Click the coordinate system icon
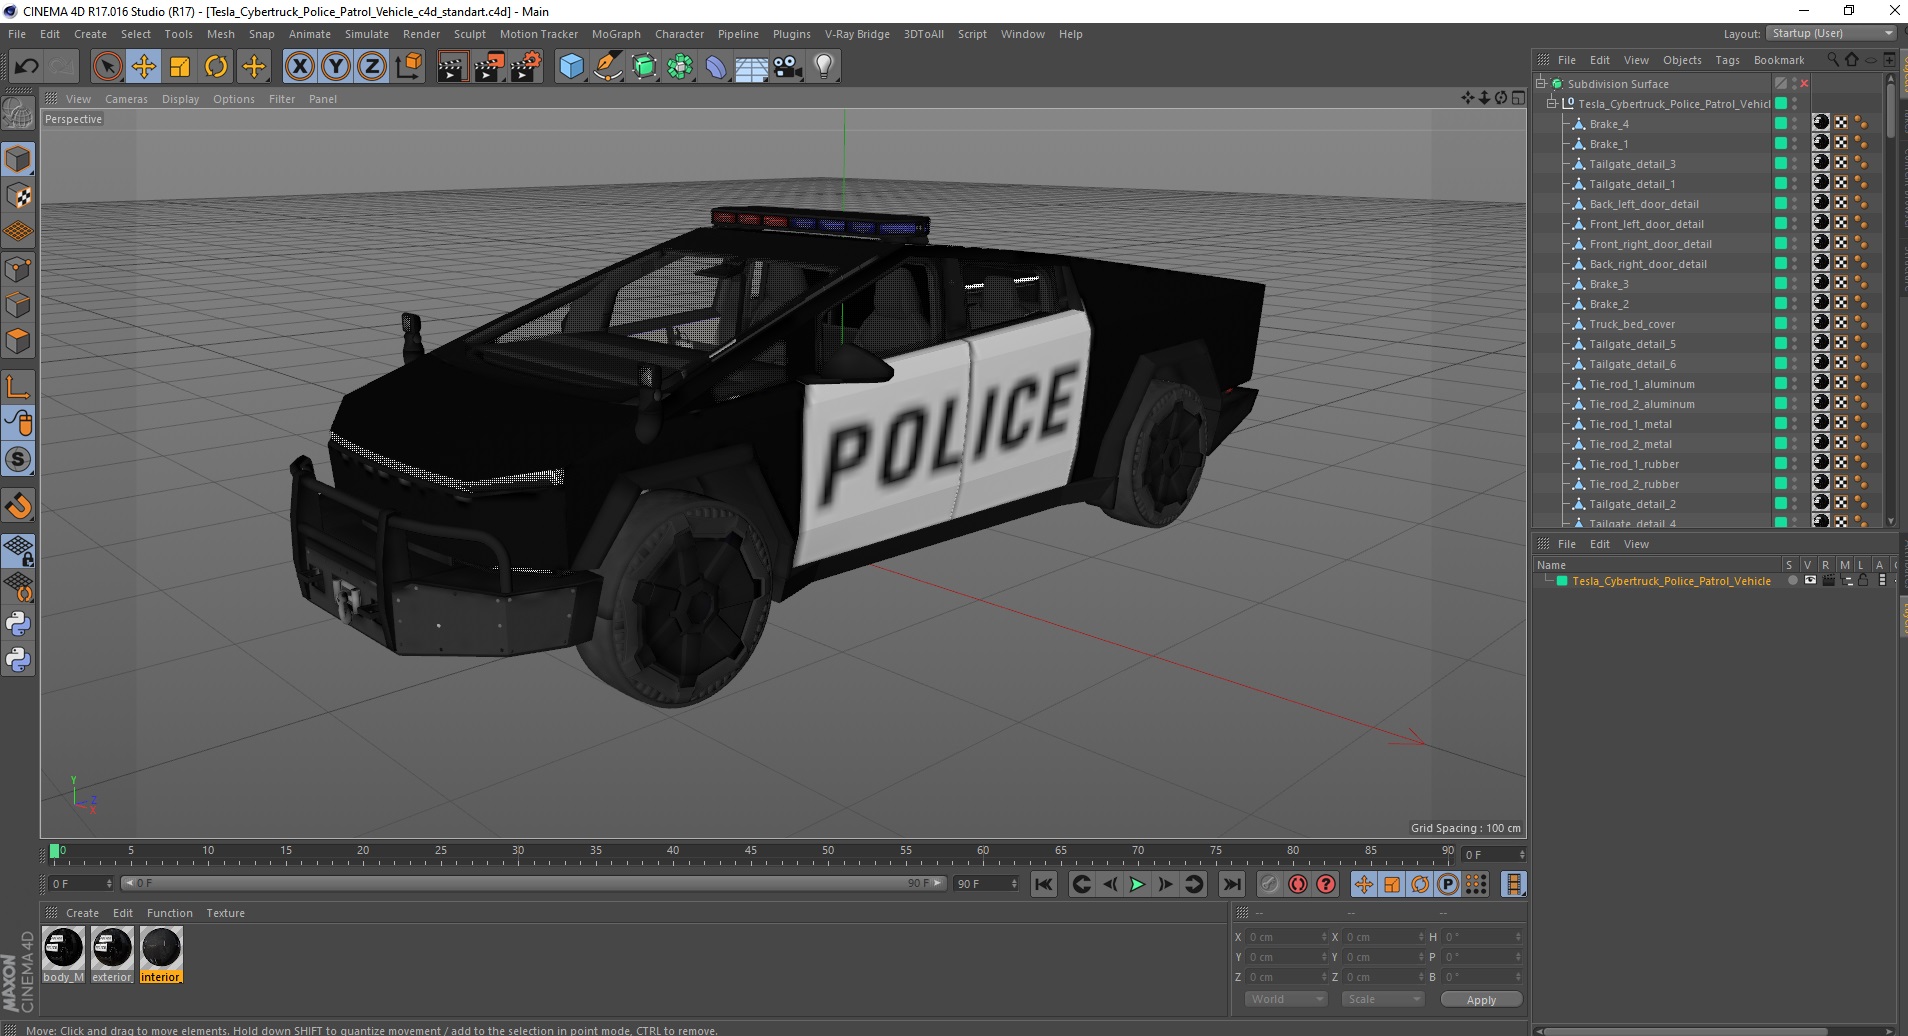Image resolution: width=1908 pixels, height=1036 pixels. (x=408, y=67)
